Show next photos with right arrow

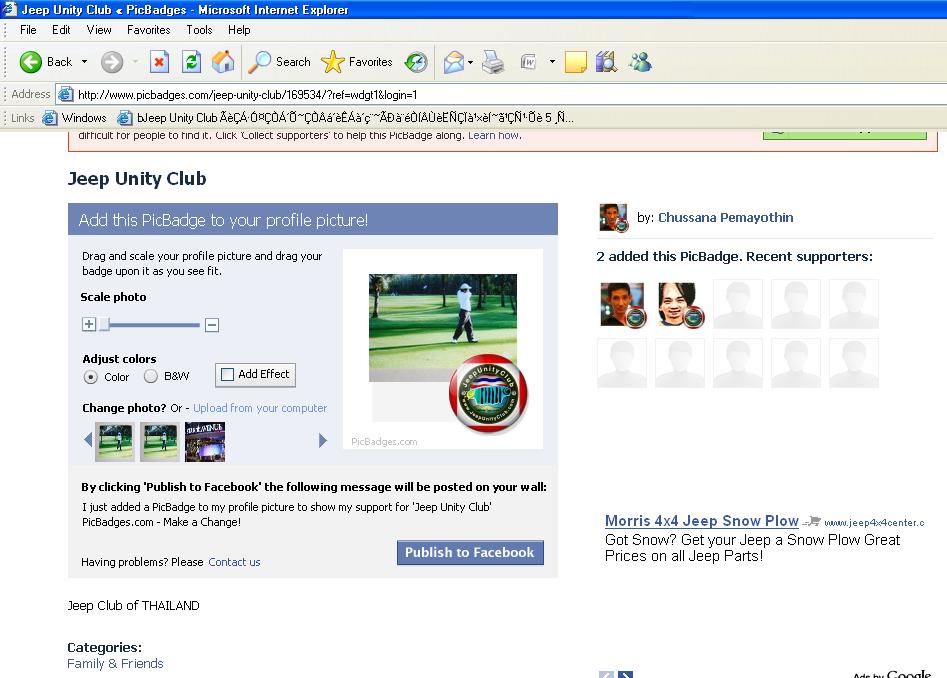[323, 440]
